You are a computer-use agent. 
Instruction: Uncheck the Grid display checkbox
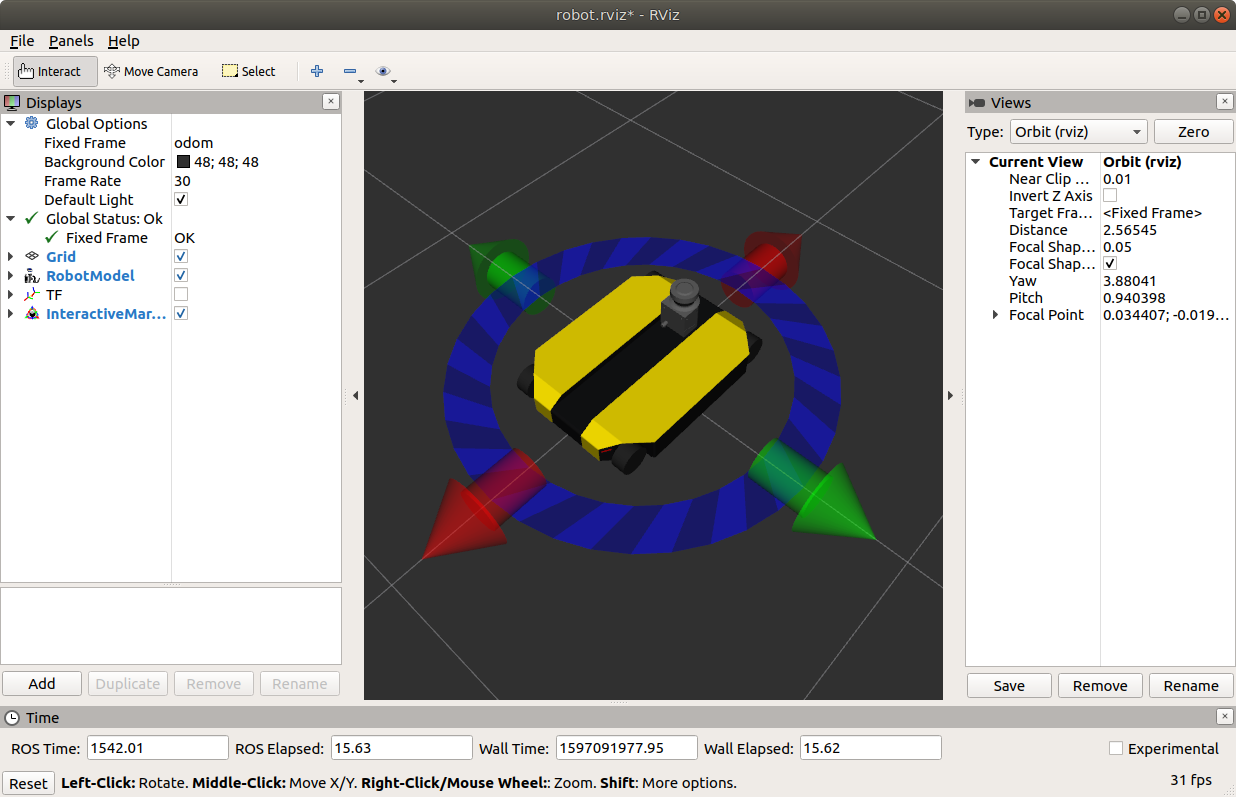coord(181,257)
